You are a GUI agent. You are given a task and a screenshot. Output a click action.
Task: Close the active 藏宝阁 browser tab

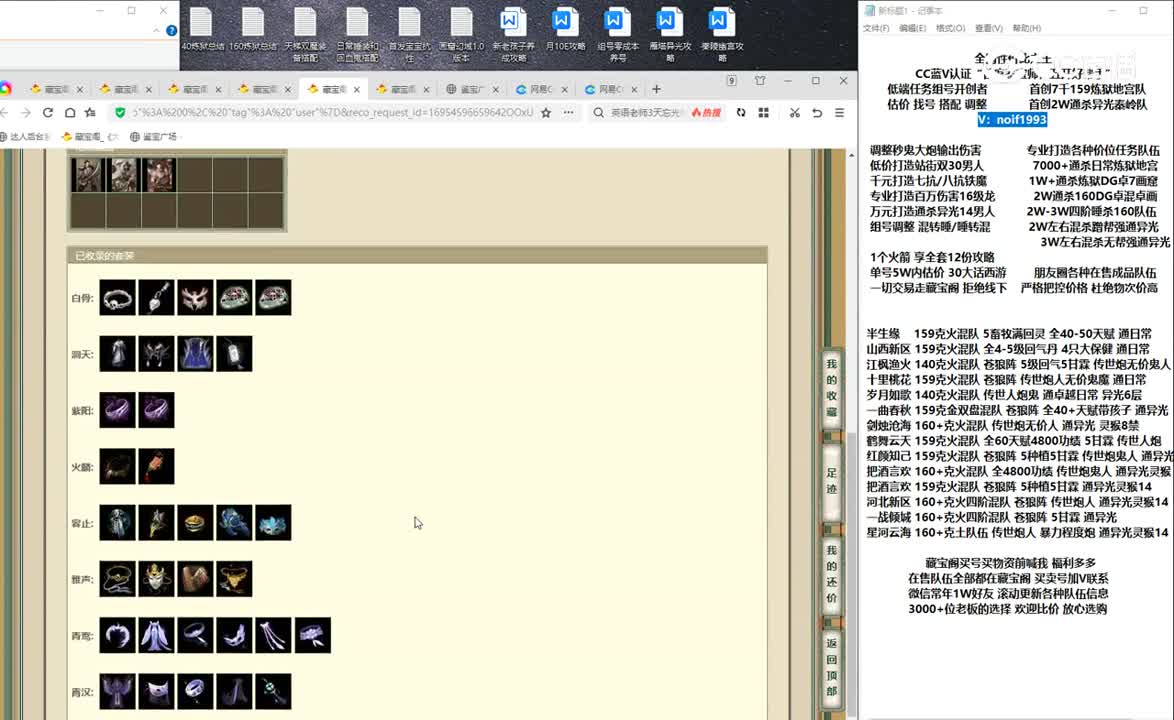(356, 89)
